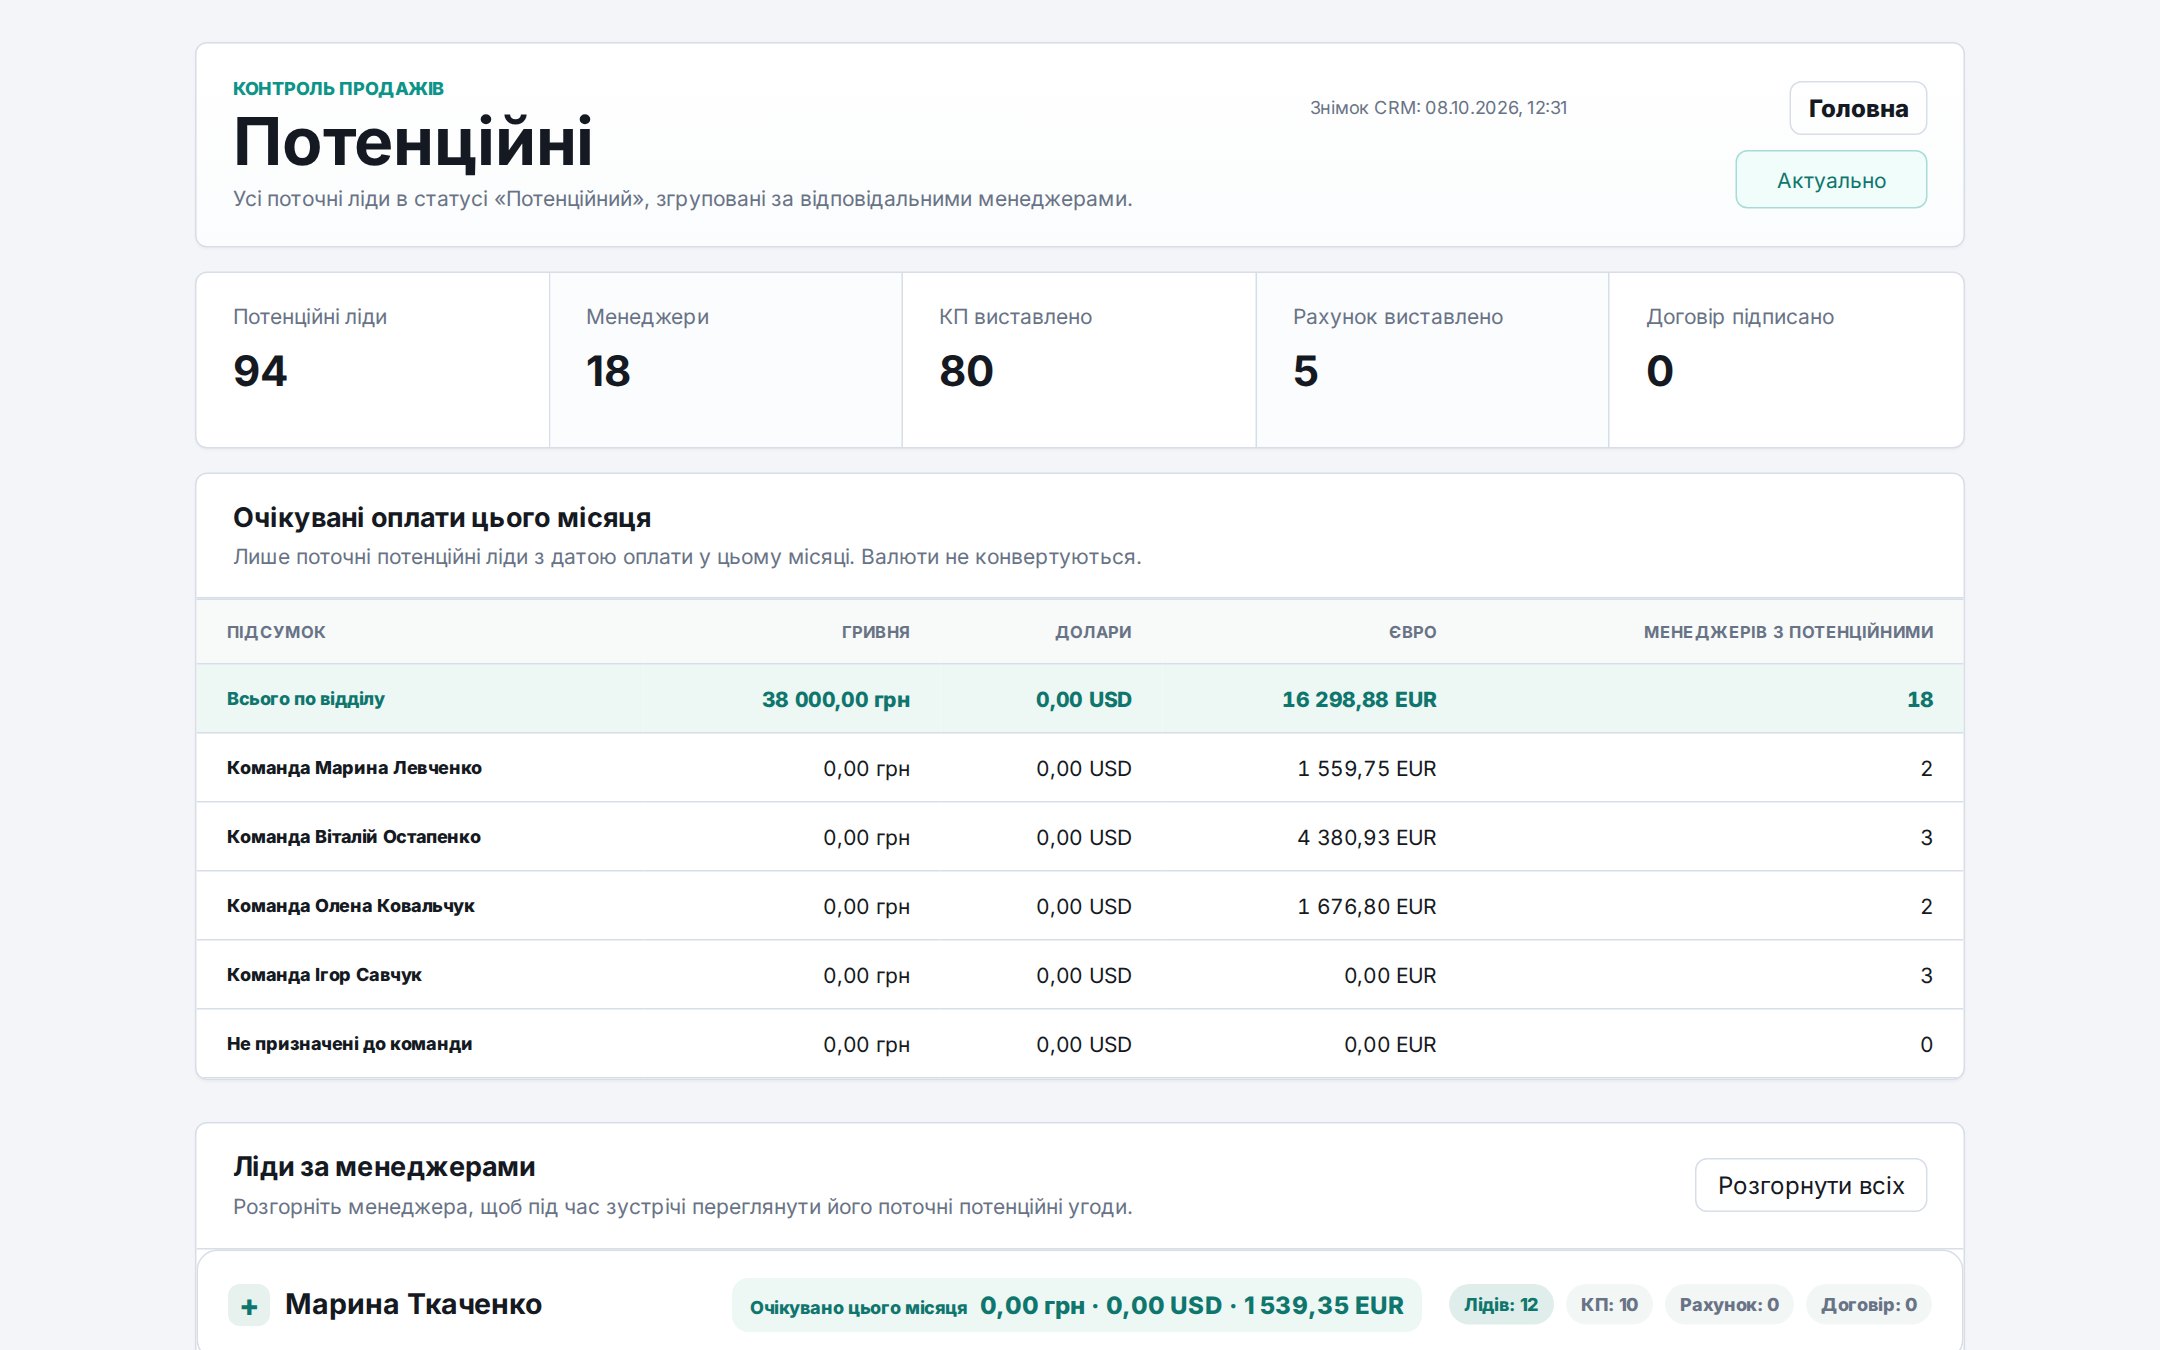This screenshot has width=2160, height=1350.
Task: Click the КП: 10 badge
Action: 1609,1305
